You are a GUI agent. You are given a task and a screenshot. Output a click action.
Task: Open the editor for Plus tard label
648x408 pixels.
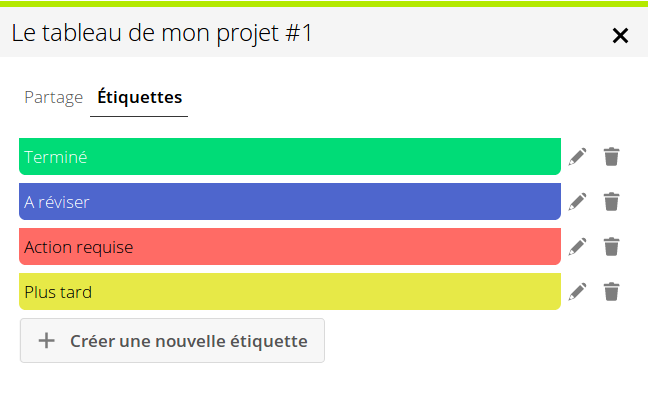[577, 292]
